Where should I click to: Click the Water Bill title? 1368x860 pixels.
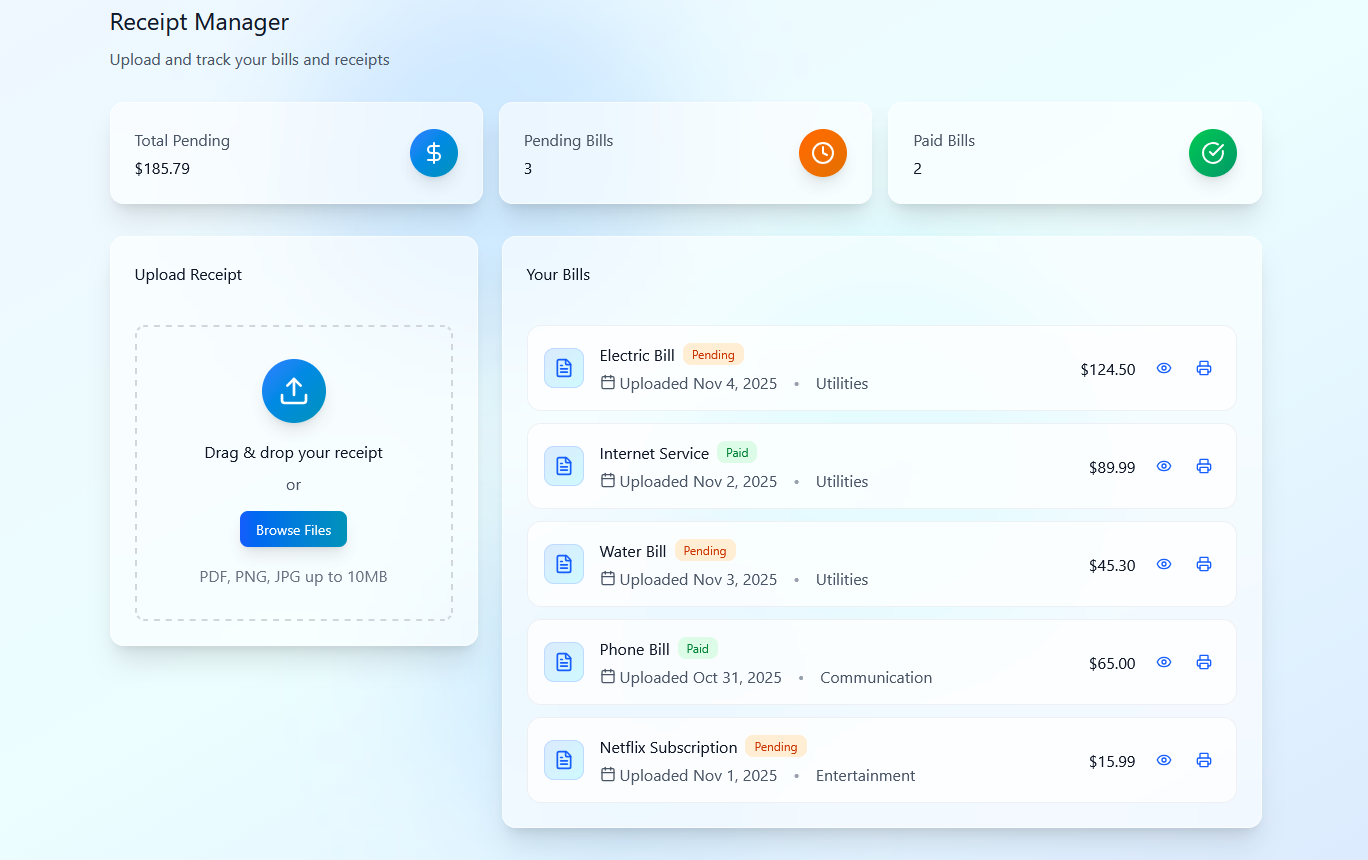tap(633, 552)
